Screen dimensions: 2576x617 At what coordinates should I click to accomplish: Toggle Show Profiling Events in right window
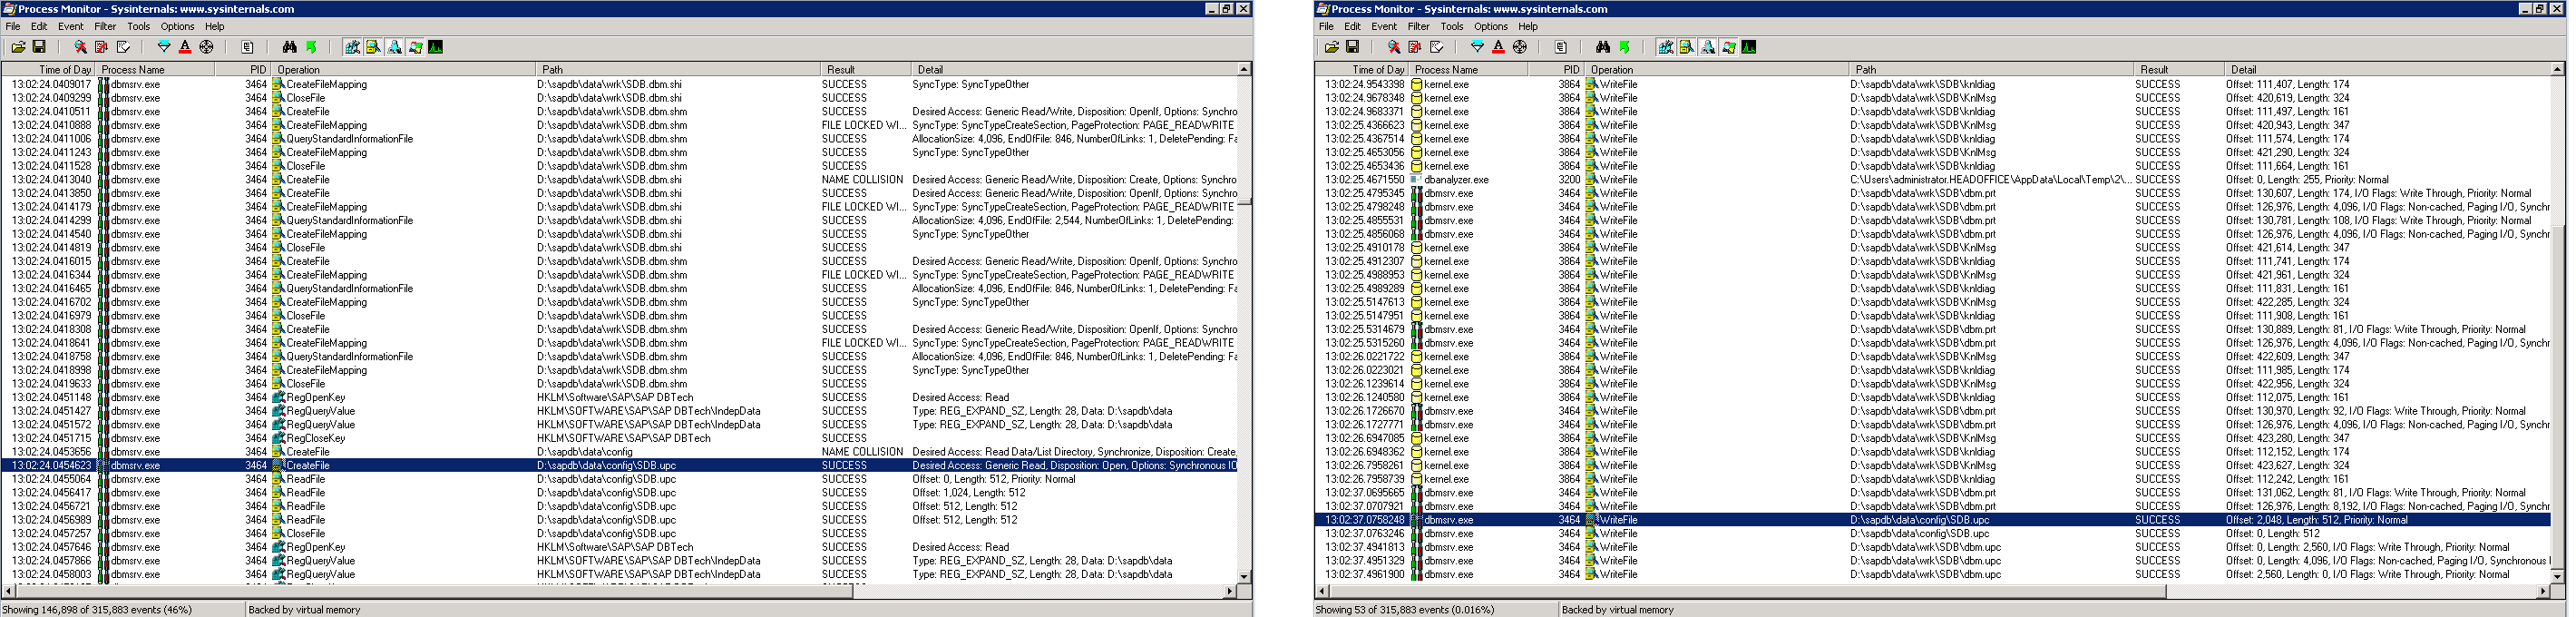point(1750,47)
